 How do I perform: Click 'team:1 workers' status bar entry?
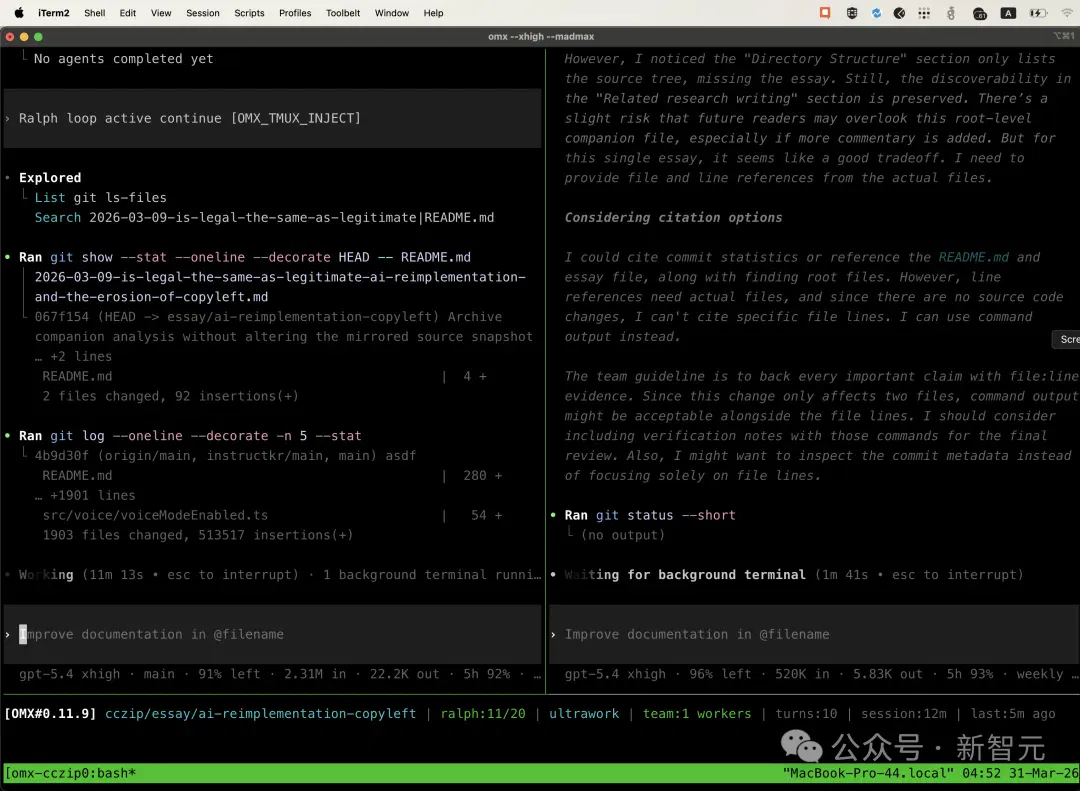tap(696, 713)
